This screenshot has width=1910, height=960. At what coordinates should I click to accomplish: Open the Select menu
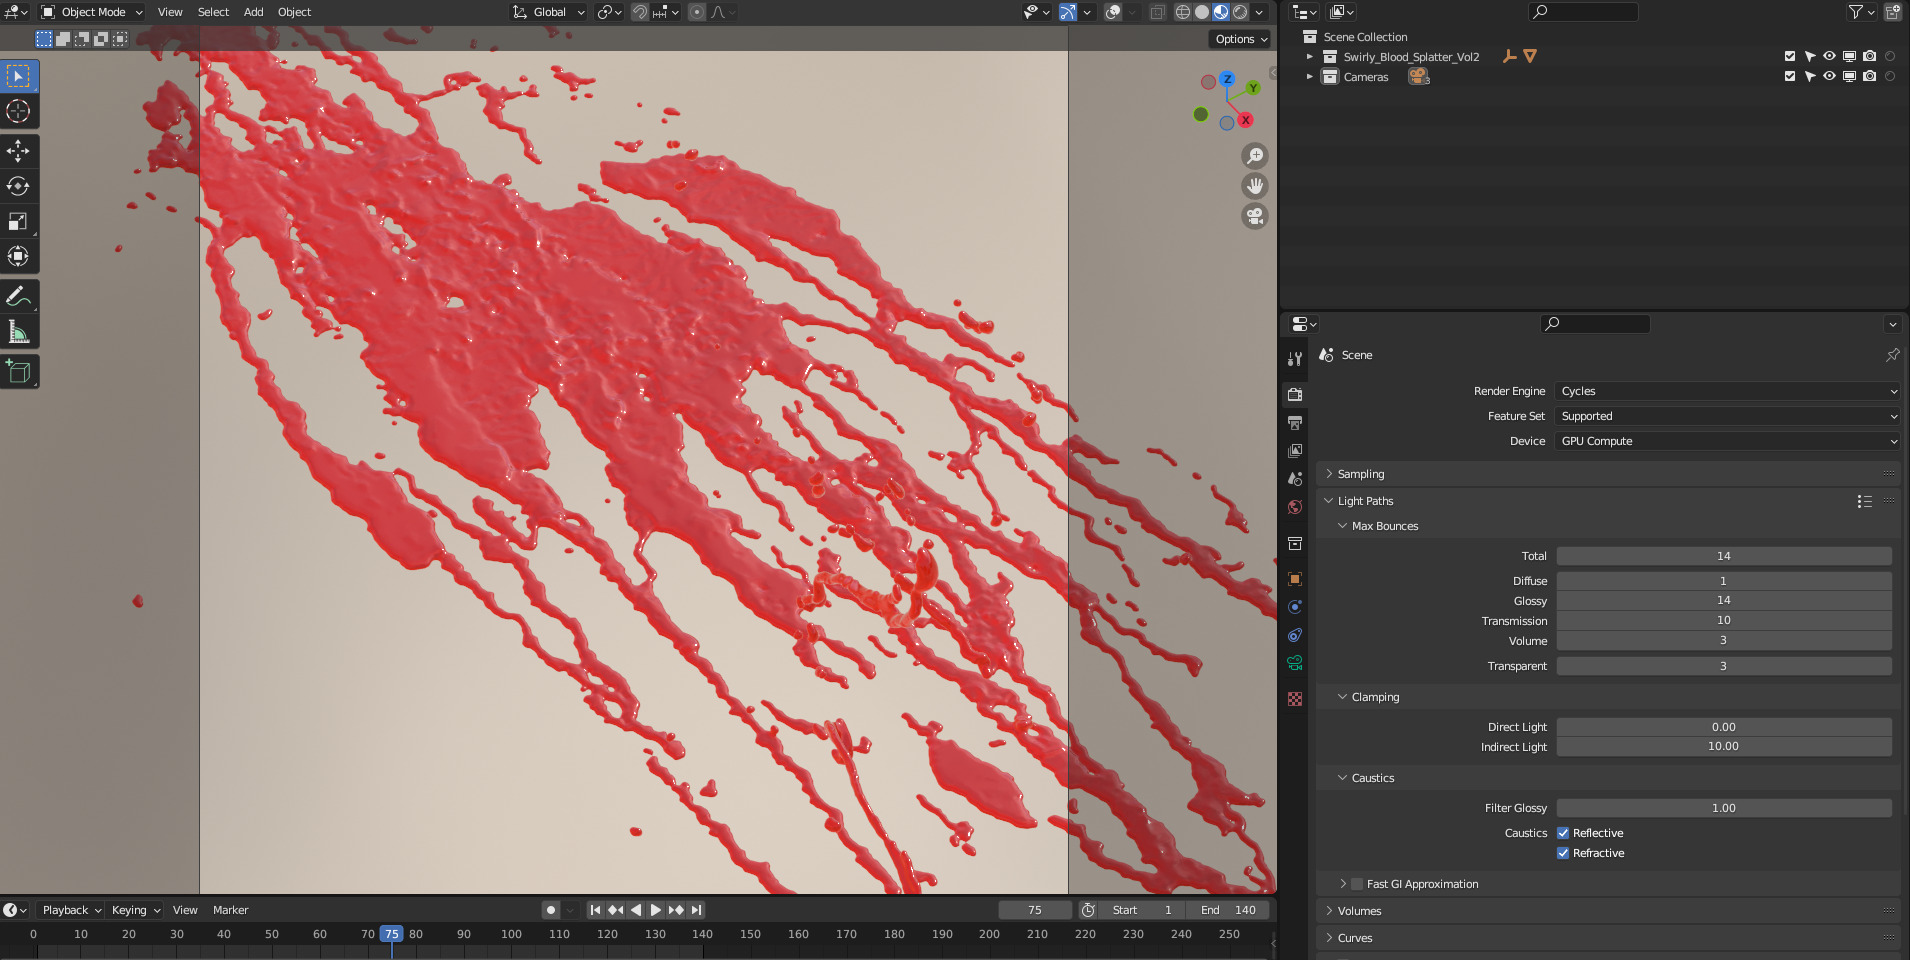[x=213, y=12]
